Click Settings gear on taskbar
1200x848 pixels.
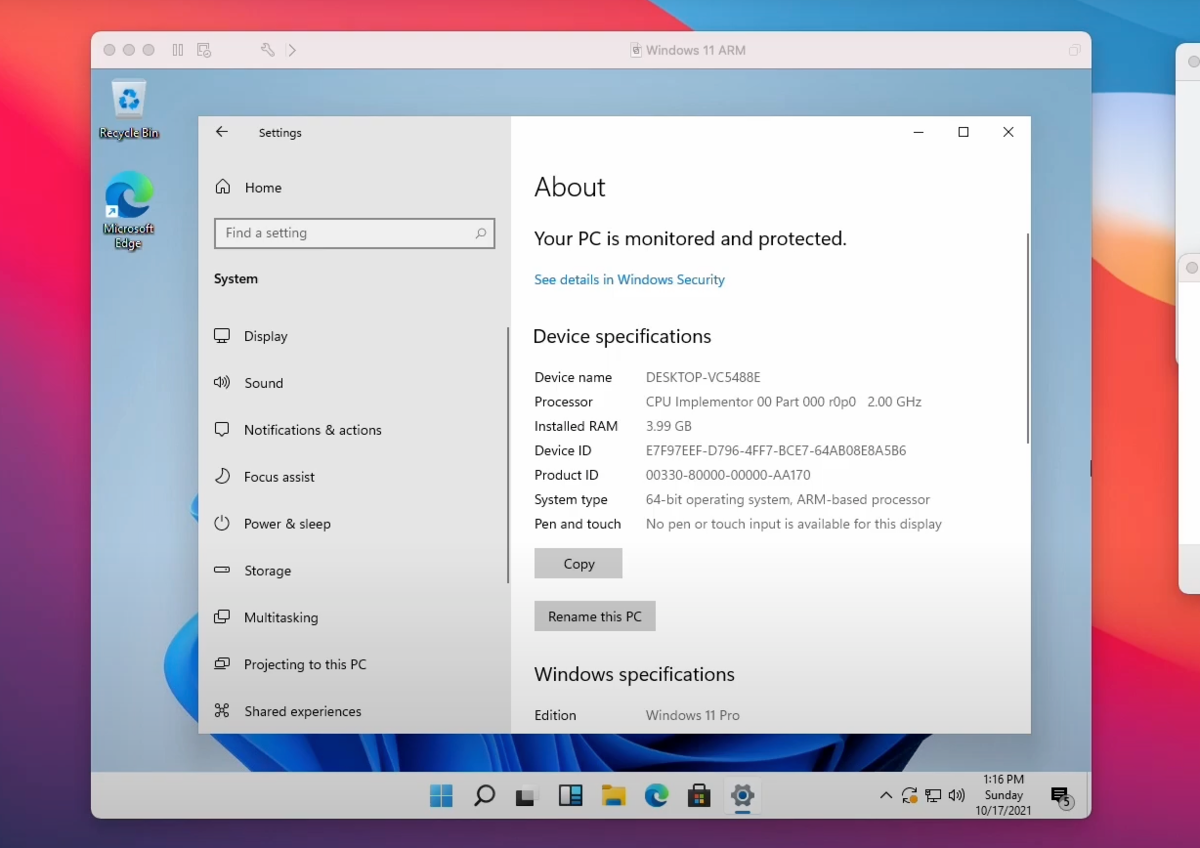742,796
